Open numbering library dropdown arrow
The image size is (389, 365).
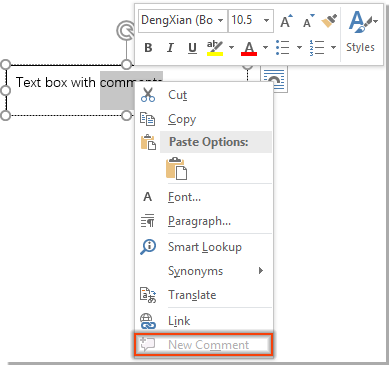(333, 48)
